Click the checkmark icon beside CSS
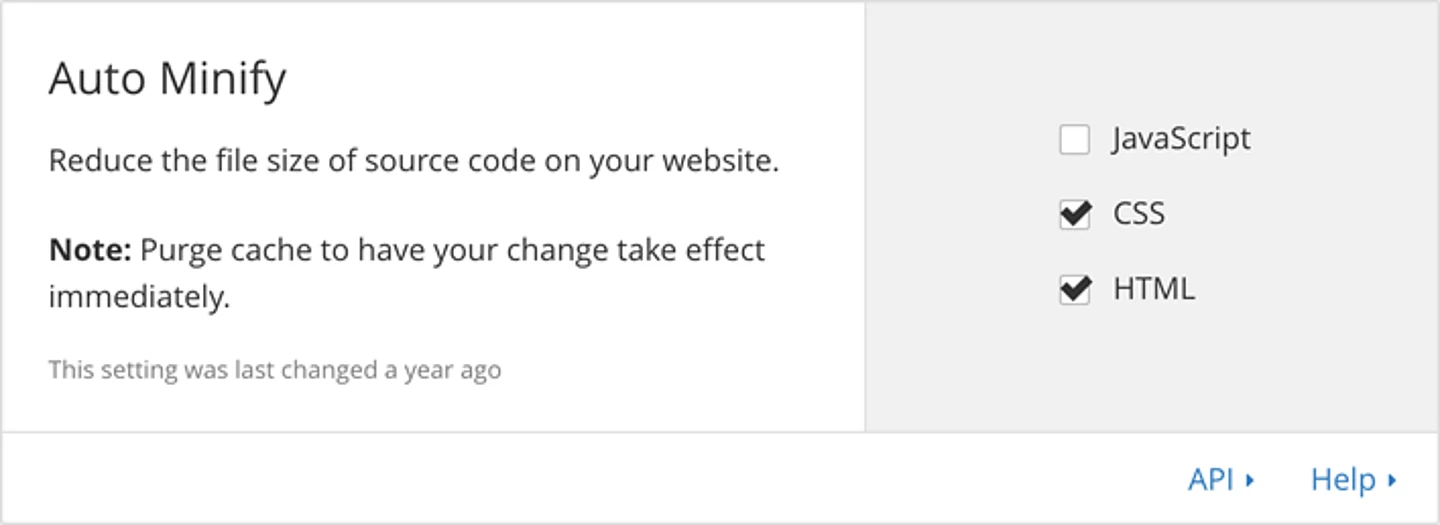The height and width of the screenshot is (525, 1440). point(1075,214)
